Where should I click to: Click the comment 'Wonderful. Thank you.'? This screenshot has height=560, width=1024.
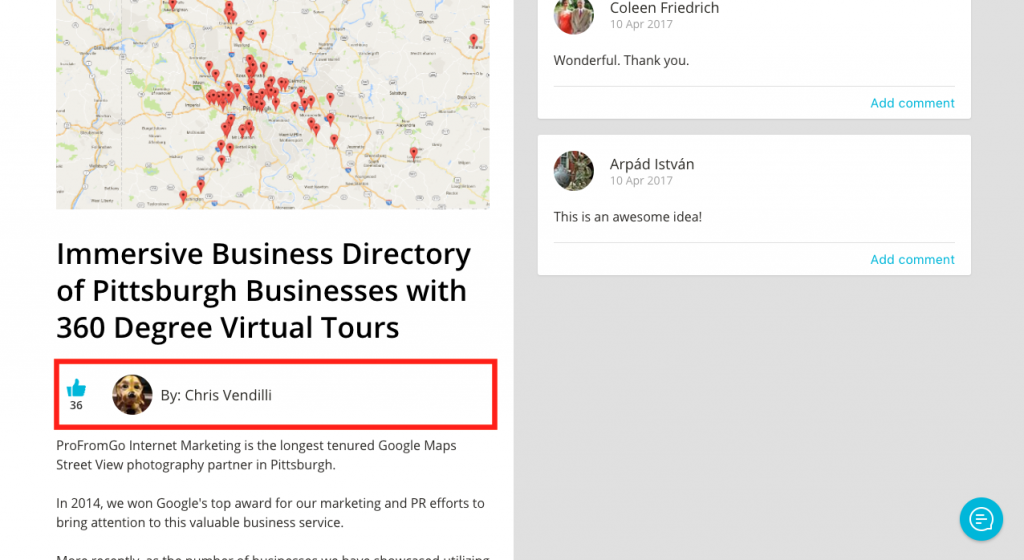(621, 60)
